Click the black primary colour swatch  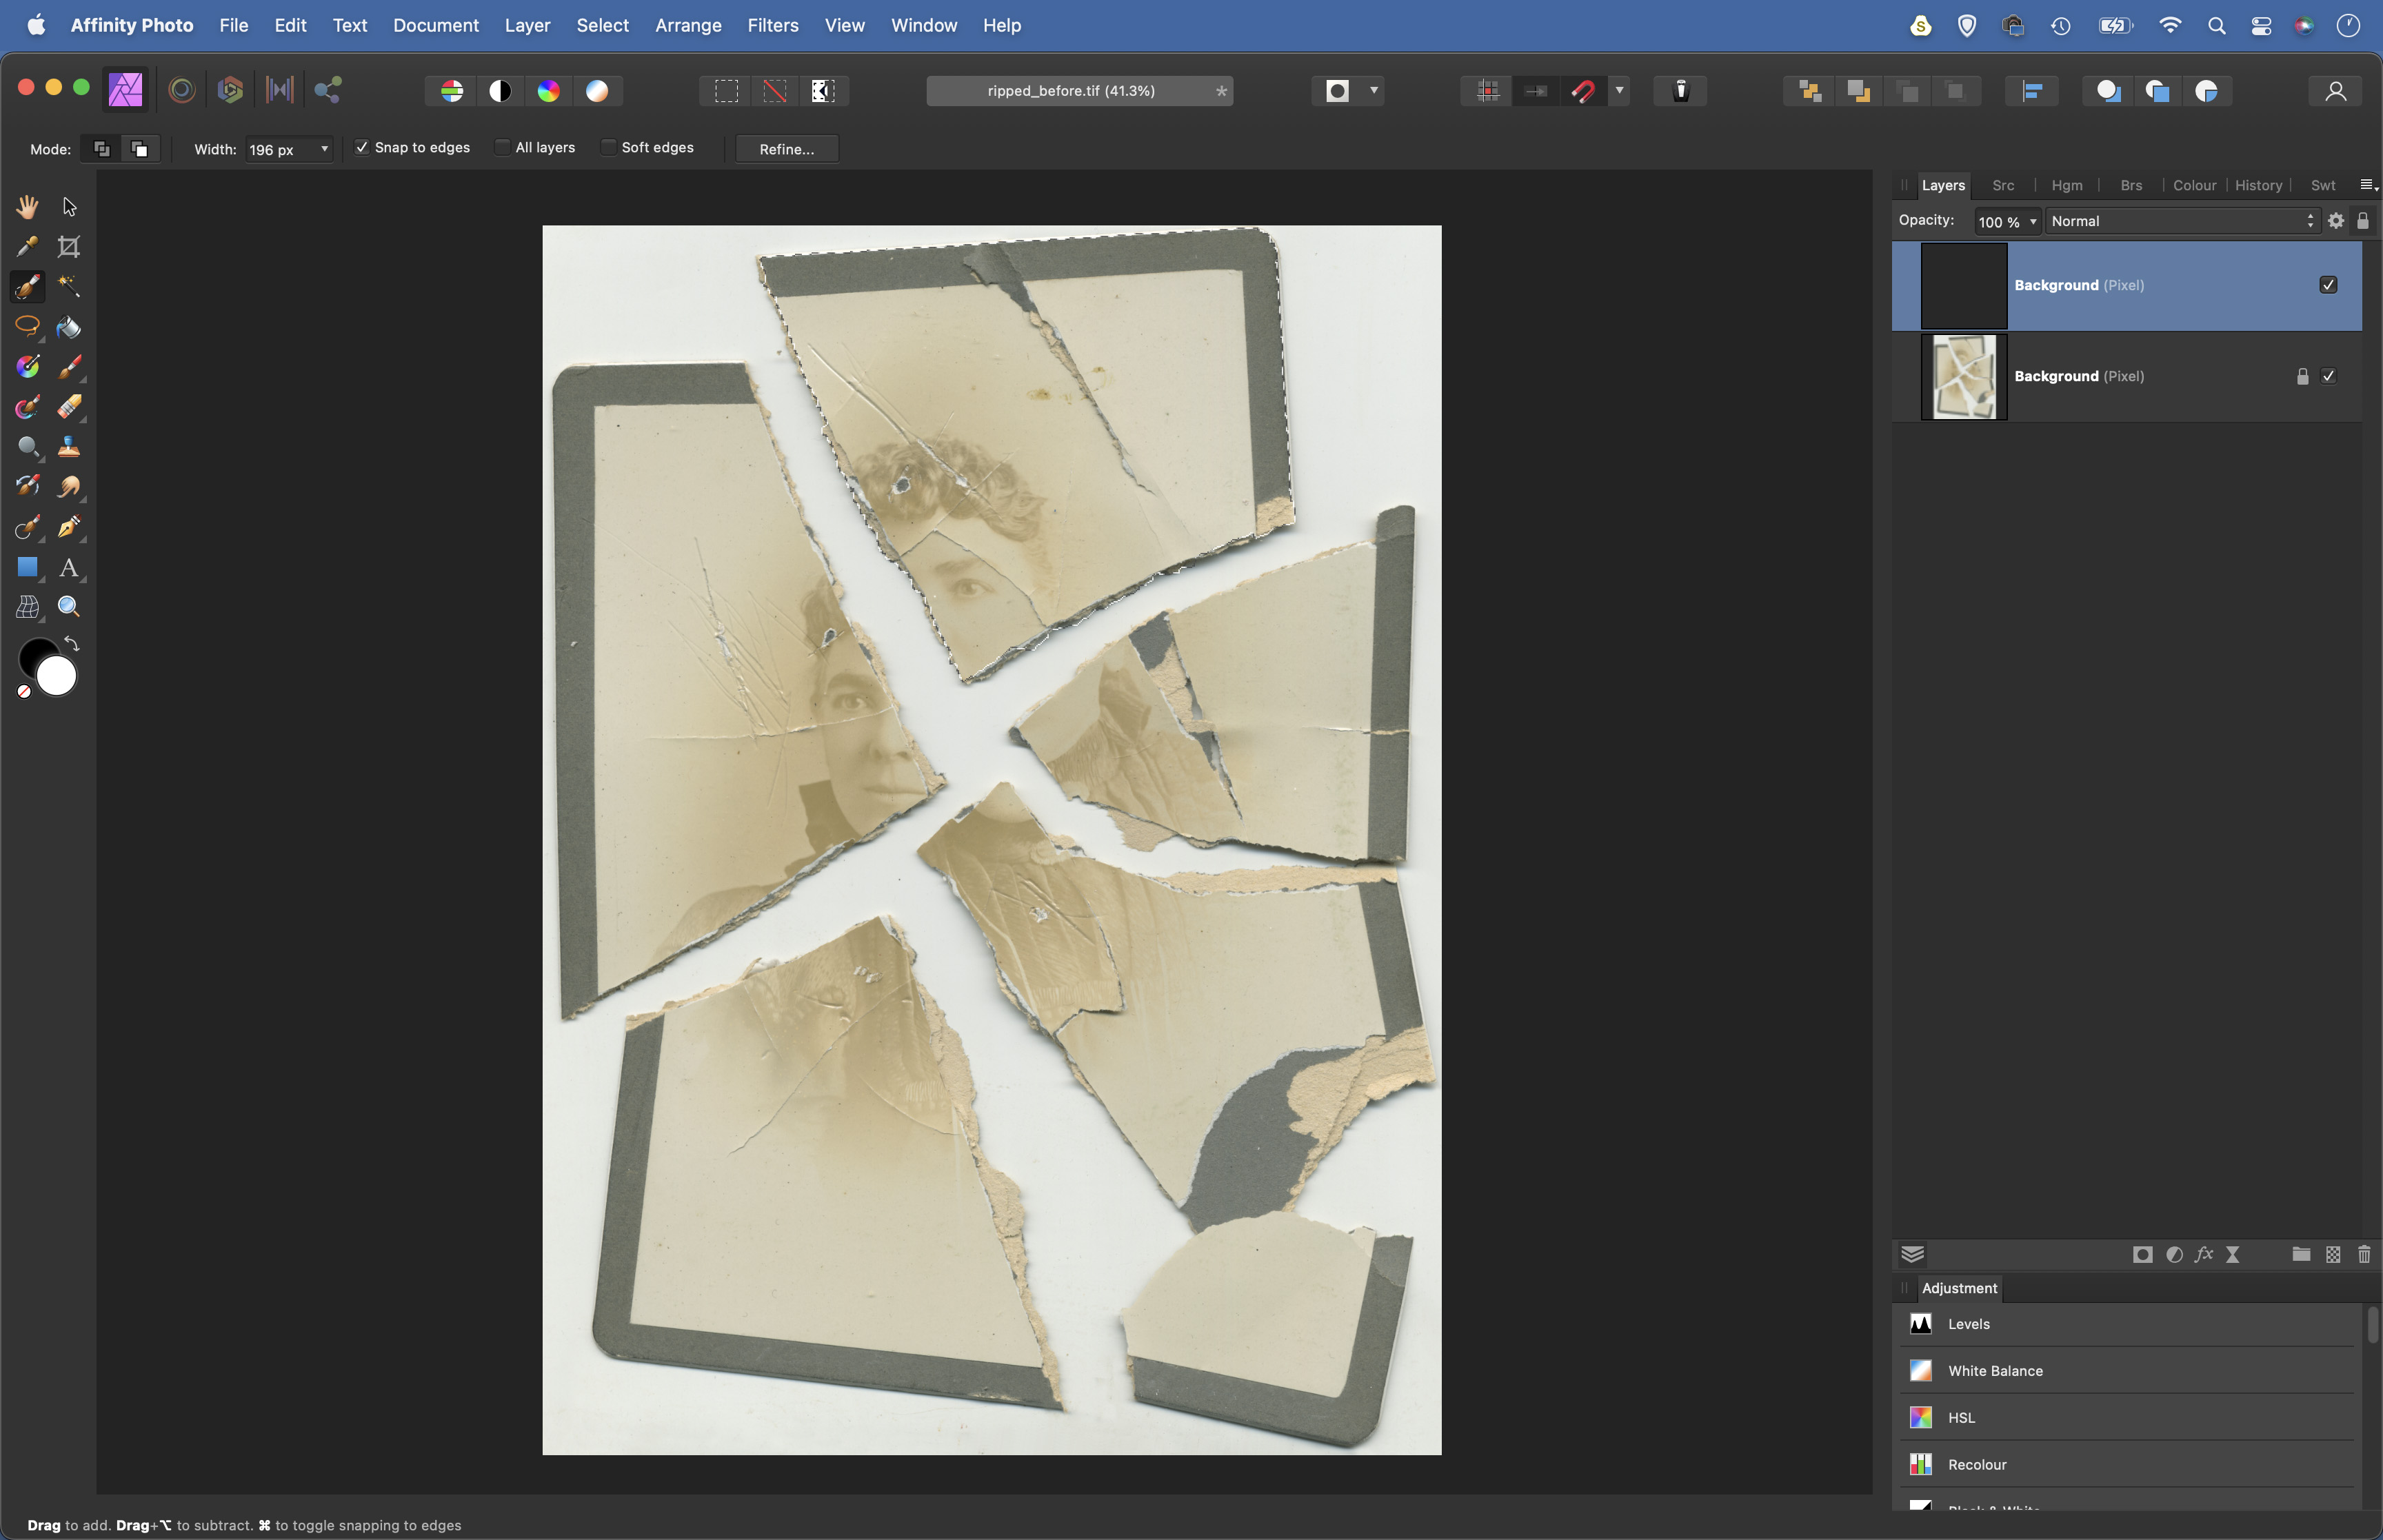point(34,654)
